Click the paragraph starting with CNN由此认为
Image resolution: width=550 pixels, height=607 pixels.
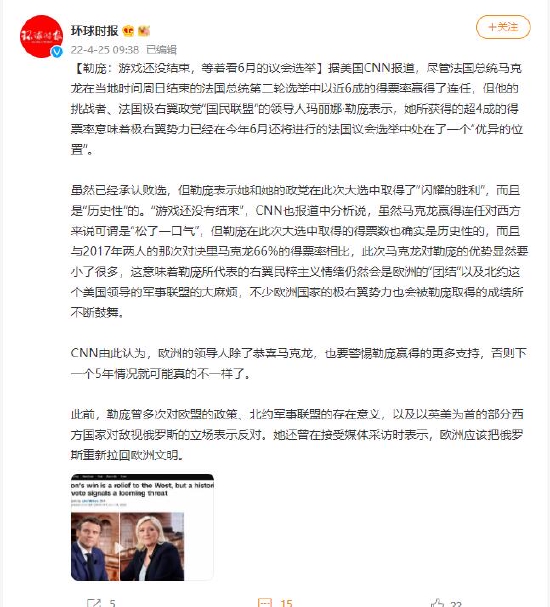(298, 363)
